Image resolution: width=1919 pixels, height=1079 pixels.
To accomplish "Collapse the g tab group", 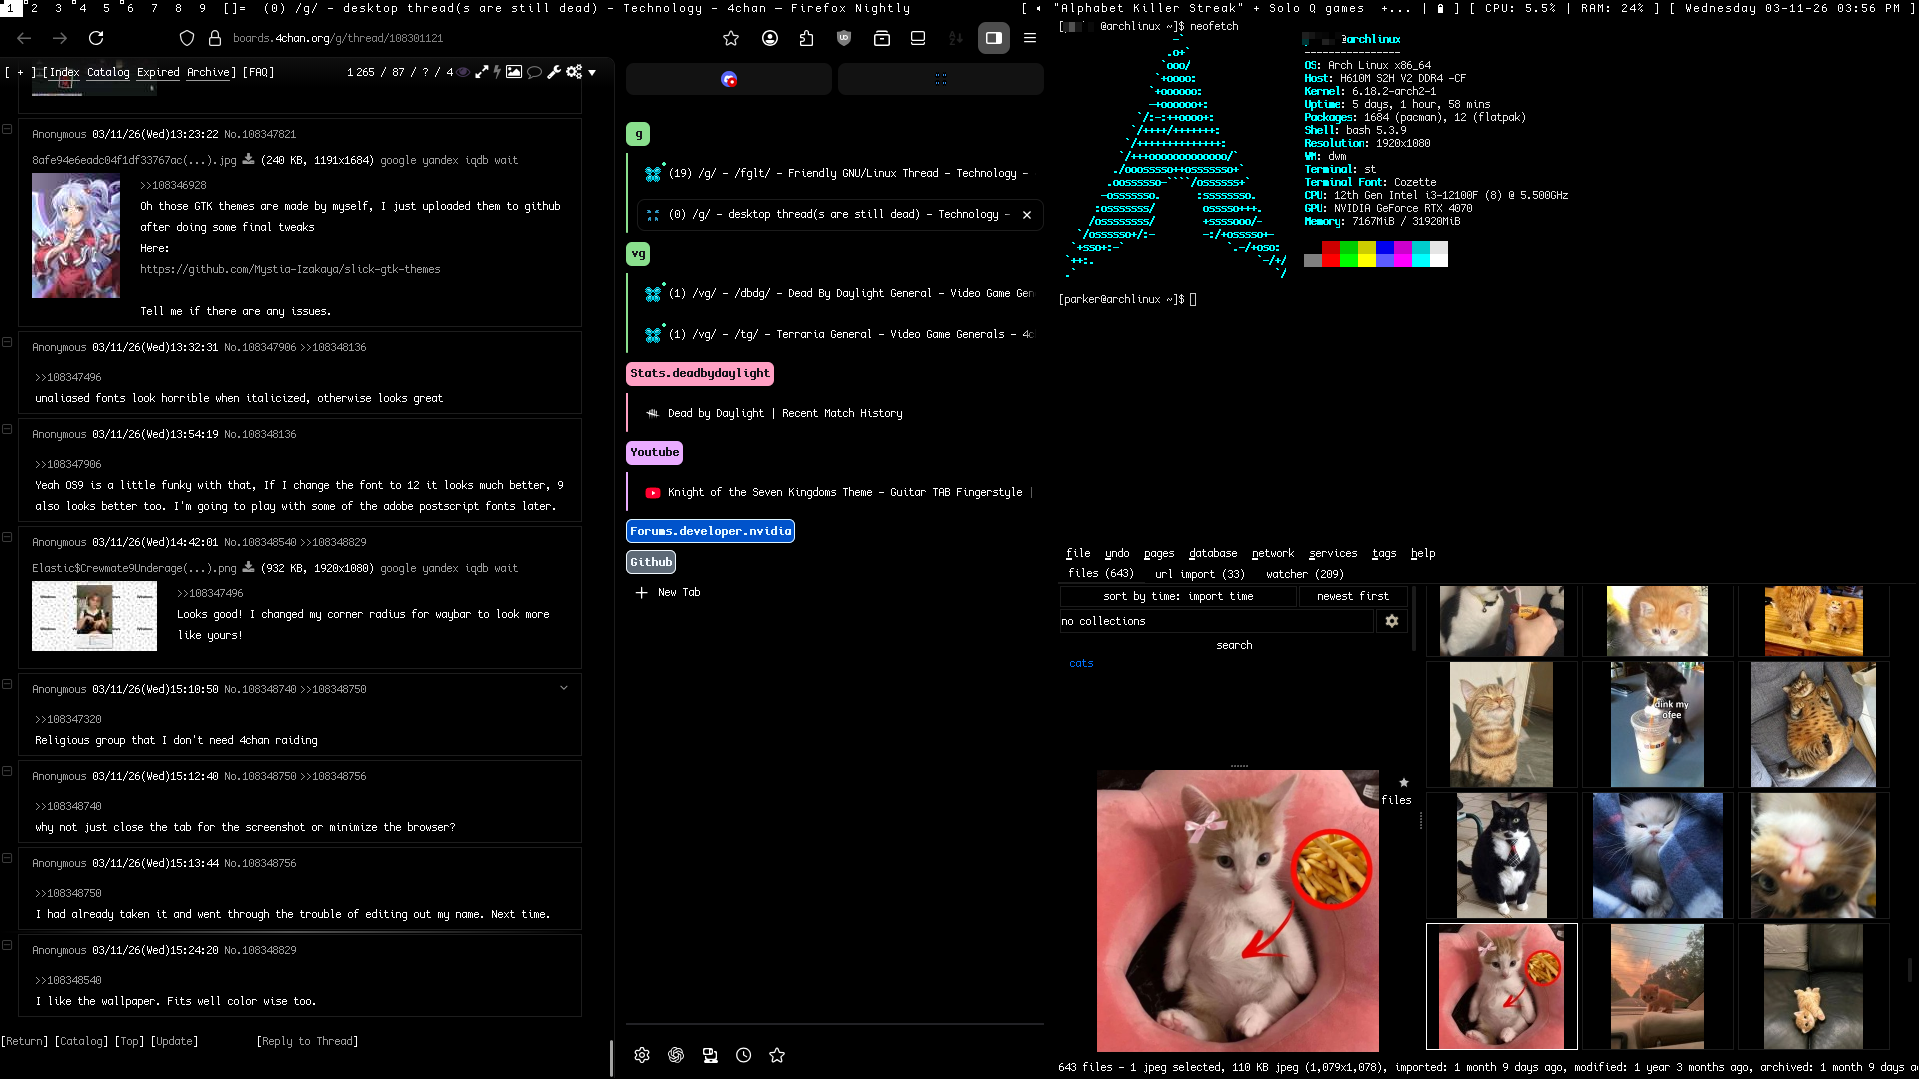I will (638, 134).
